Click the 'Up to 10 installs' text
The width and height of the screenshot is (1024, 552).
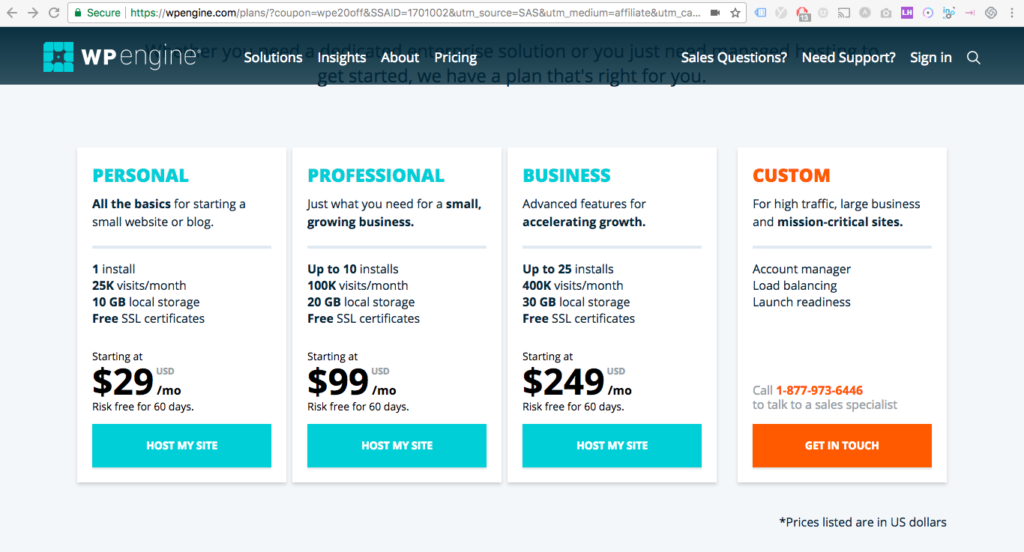[353, 269]
